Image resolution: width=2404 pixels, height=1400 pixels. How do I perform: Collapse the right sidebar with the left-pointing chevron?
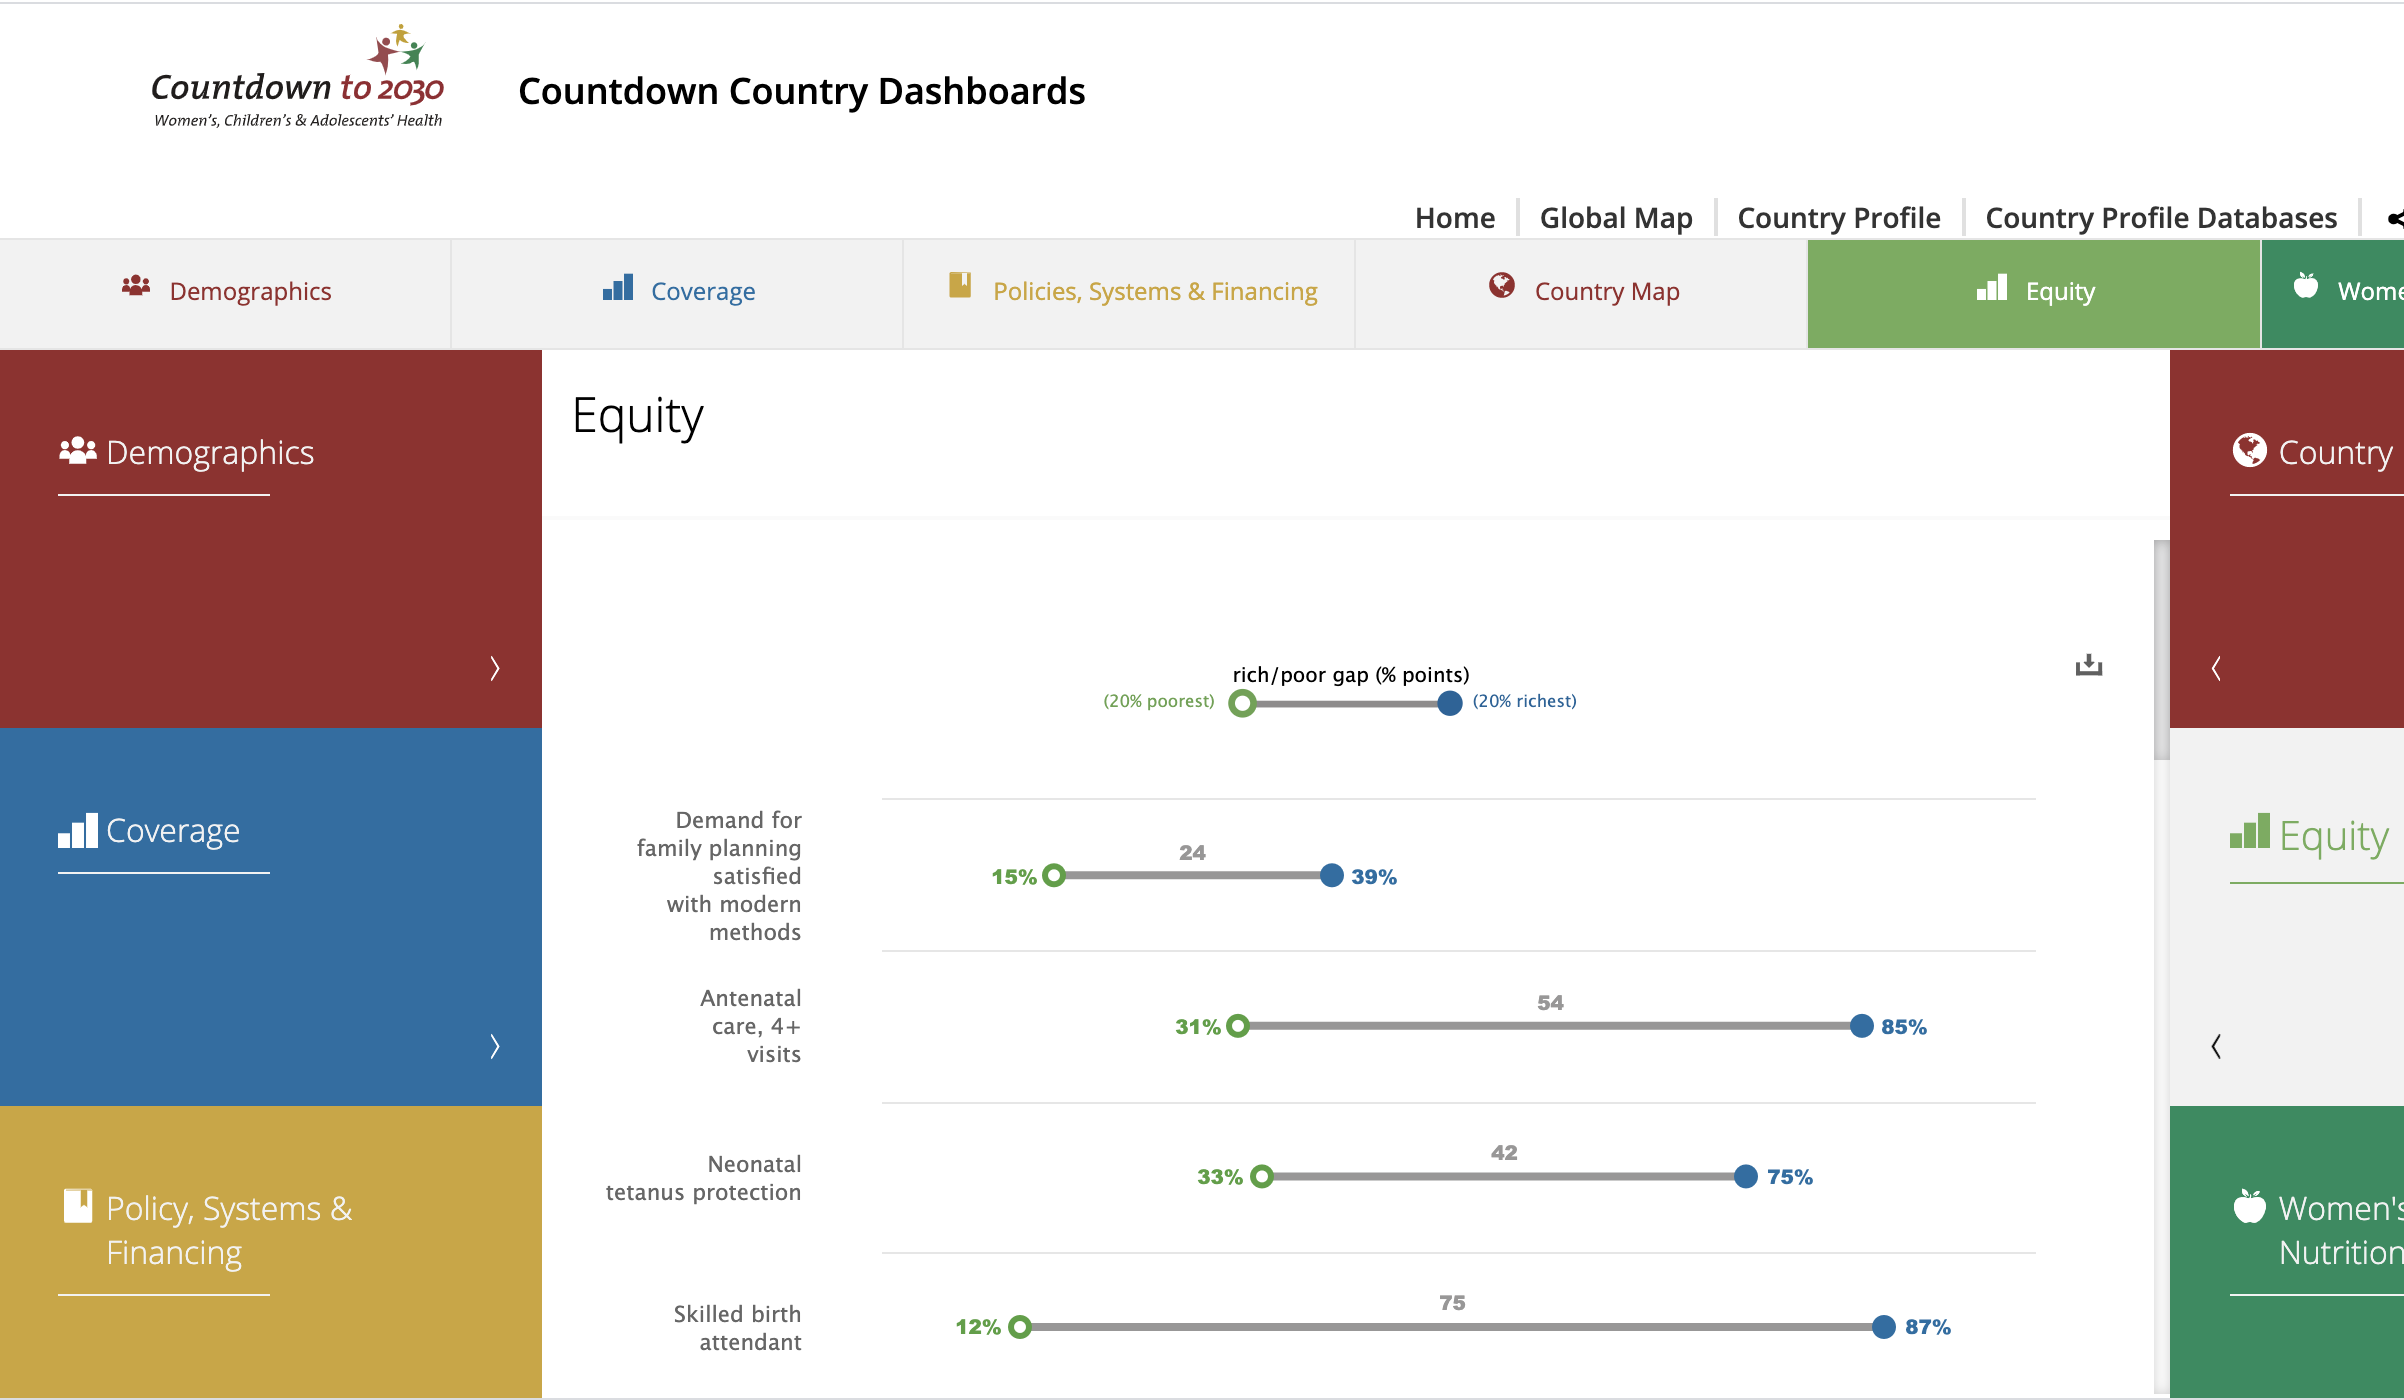coord(2216,670)
